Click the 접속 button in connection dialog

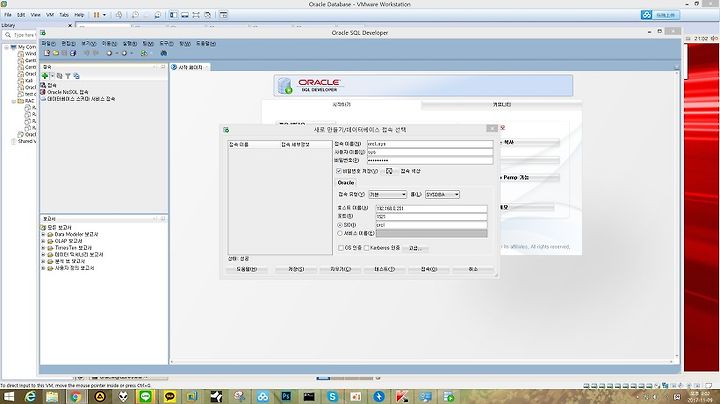tap(429, 269)
